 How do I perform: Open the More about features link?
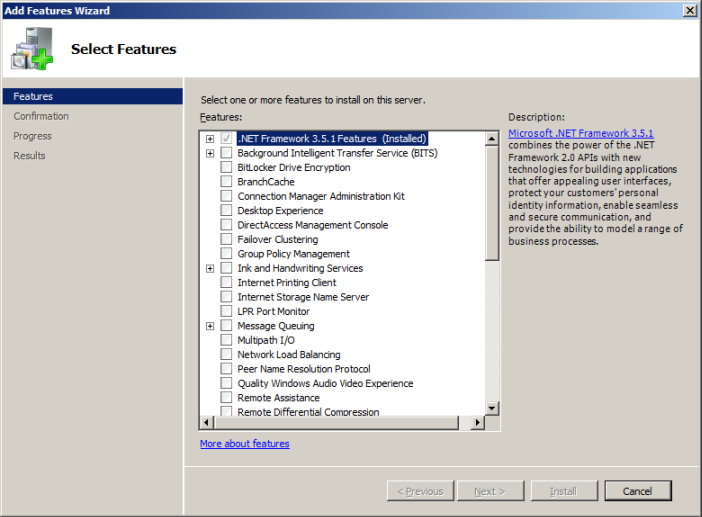click(x=244, y=444)
